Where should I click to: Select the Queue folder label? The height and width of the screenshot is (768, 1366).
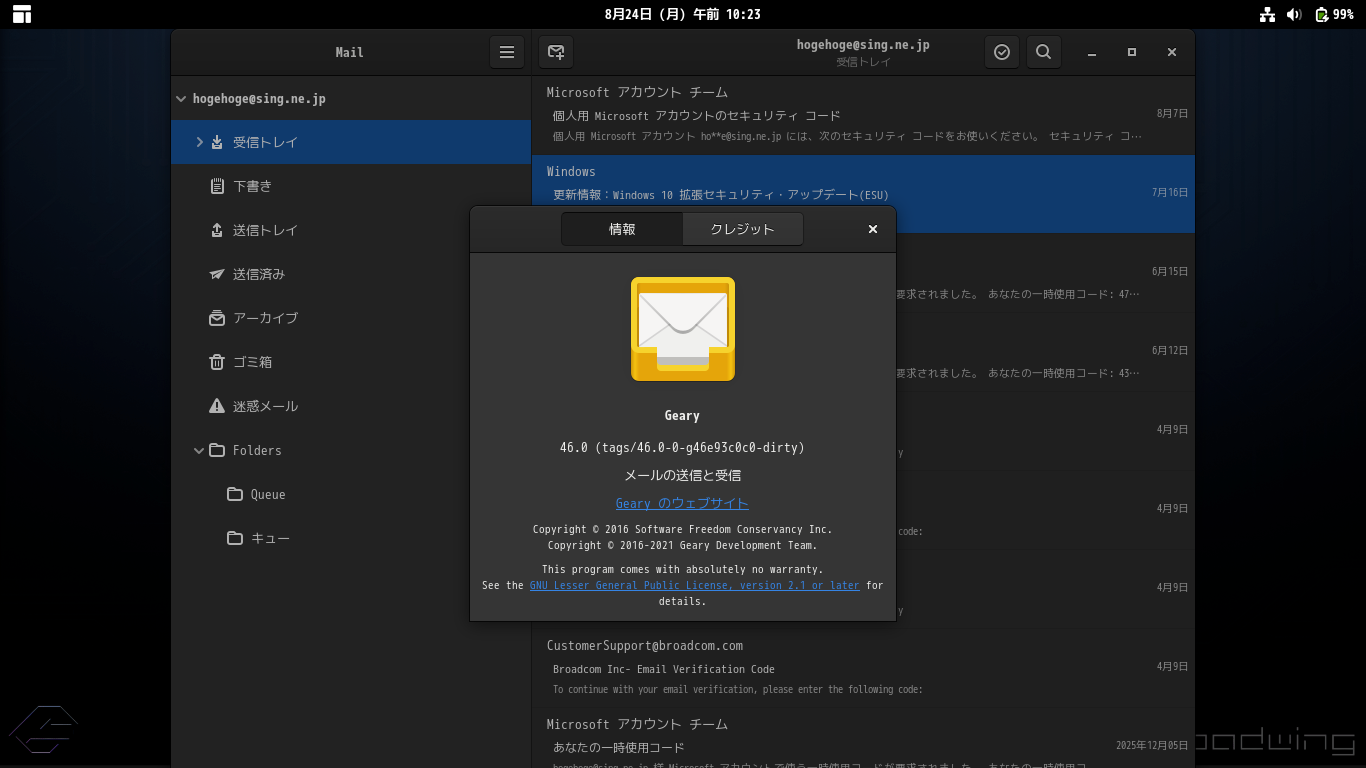coord(268,494)
